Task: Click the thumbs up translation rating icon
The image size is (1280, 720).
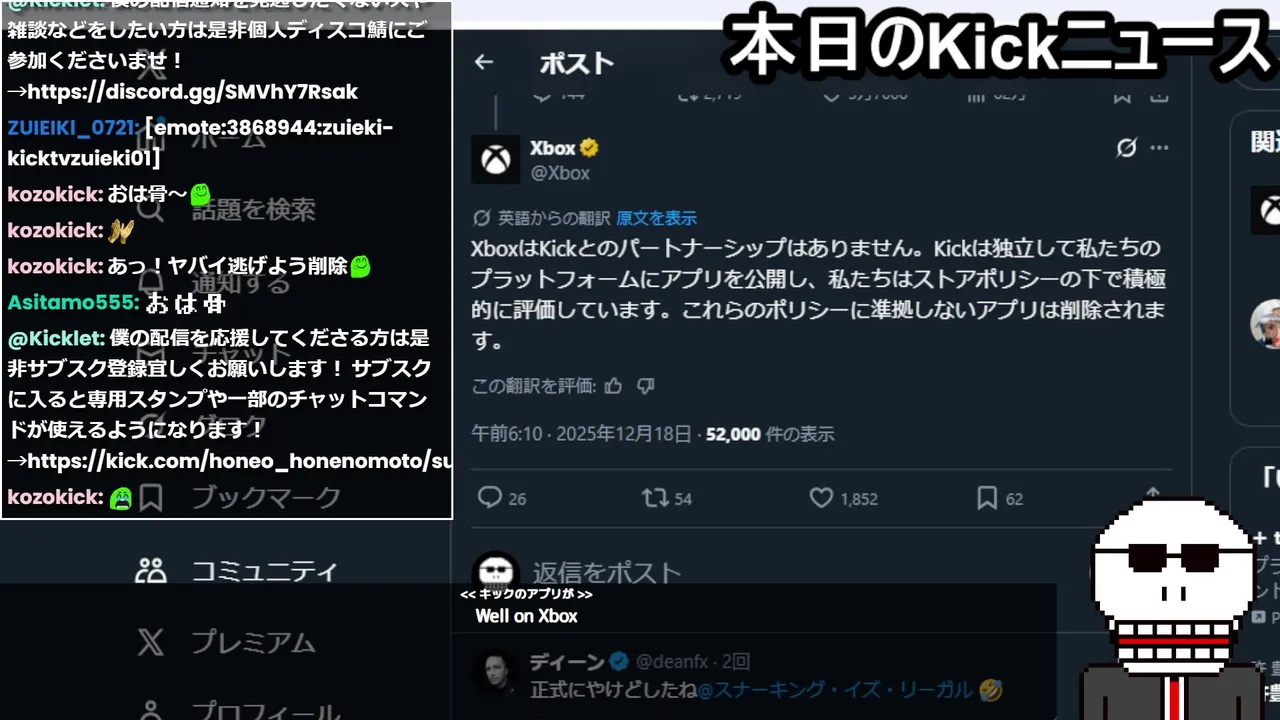Action: (x=613, y=386)
